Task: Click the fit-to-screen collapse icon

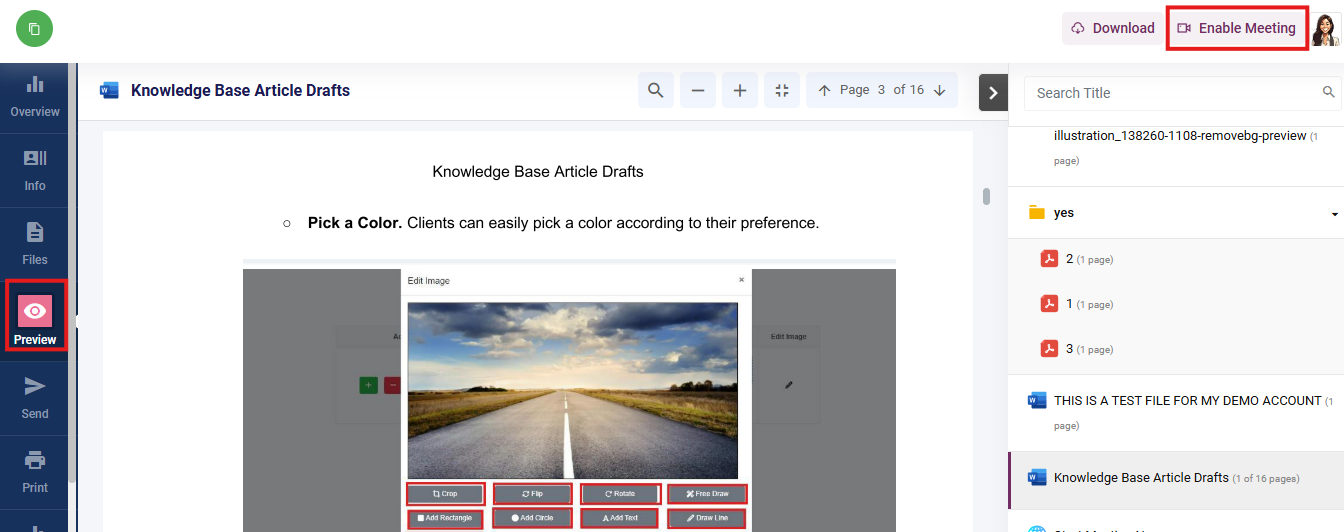Action: coord(782,90)
